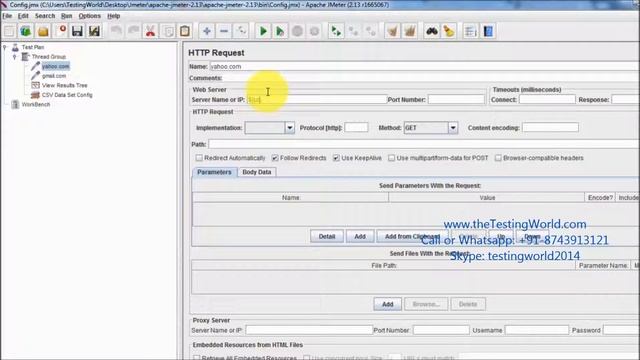Click the Add from Clipboard button
Viewport: 640px width, 360px height.
click(x=412, y=236)
